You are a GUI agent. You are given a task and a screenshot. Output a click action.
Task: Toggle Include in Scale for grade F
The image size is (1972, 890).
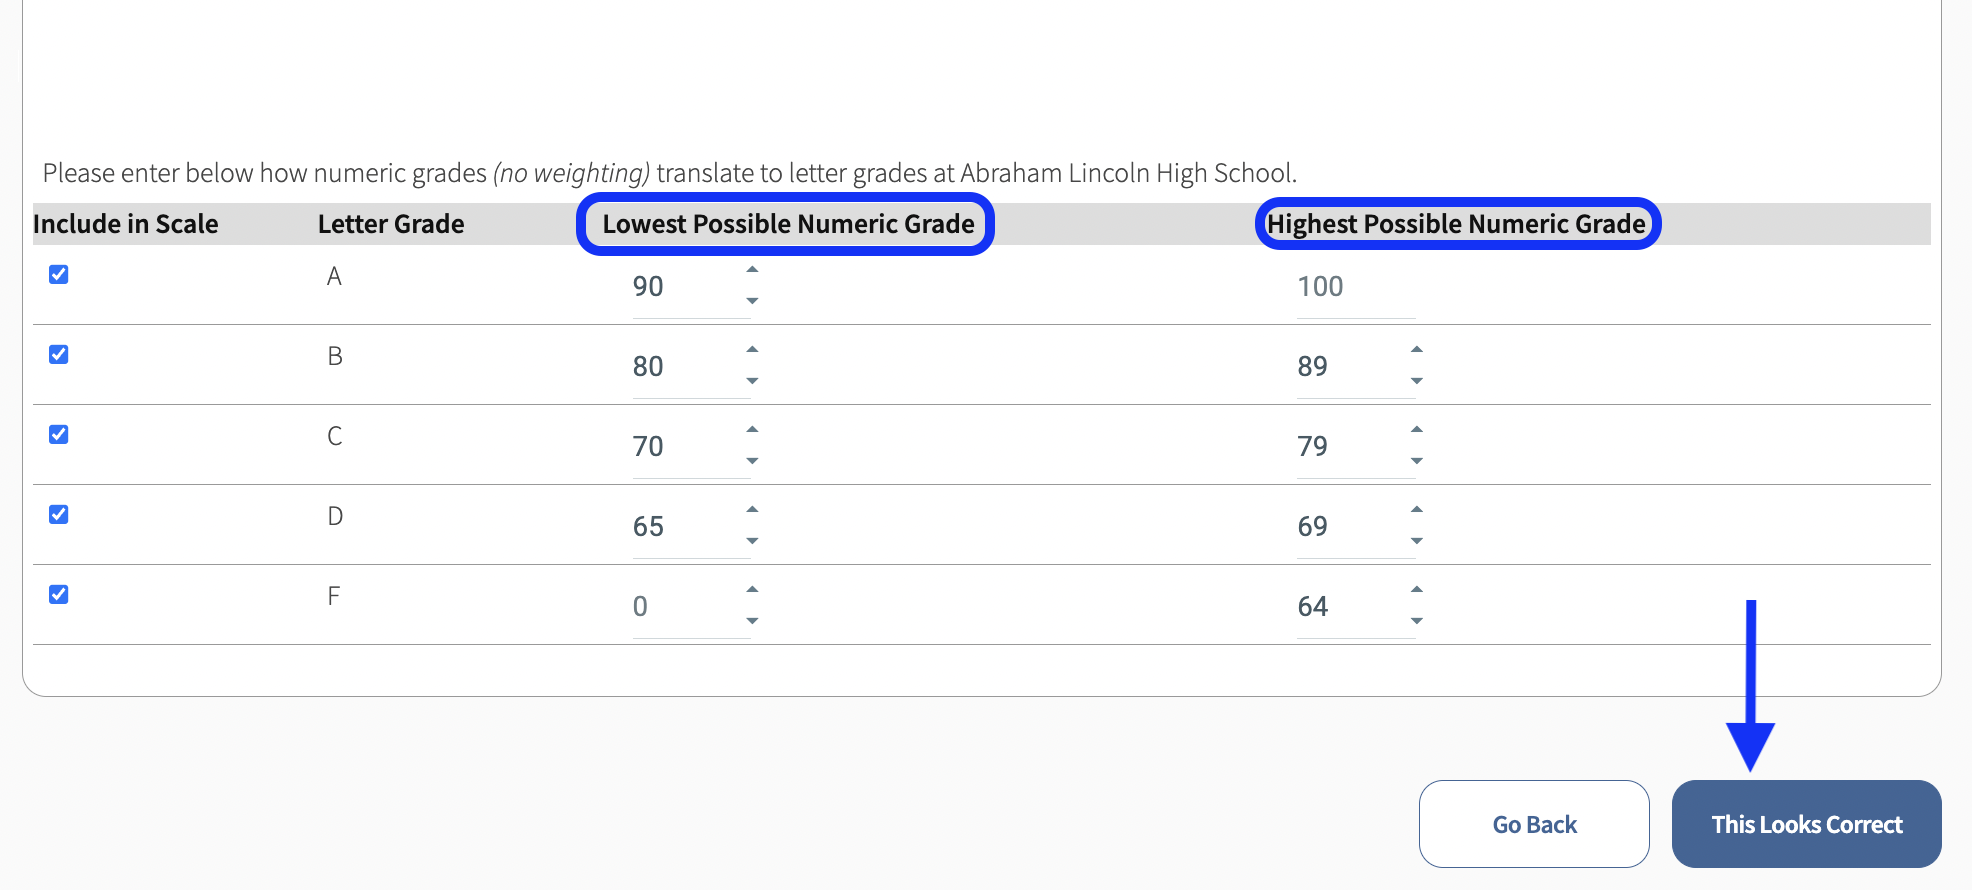(59, 595)
